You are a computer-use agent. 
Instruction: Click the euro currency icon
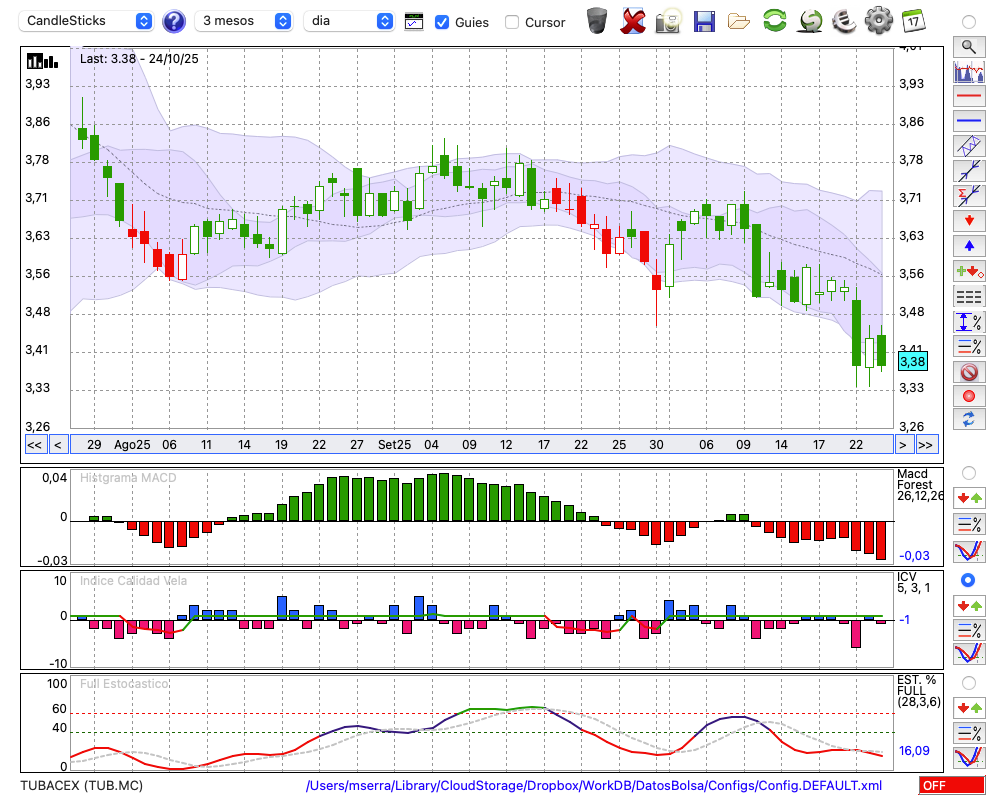point(844,21)
